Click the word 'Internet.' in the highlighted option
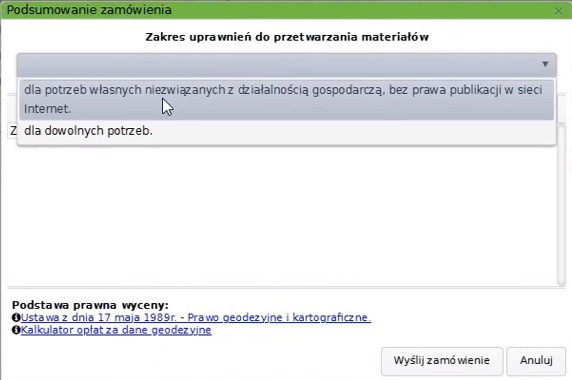This screenshot has height=380, width=572. (47, 109)
